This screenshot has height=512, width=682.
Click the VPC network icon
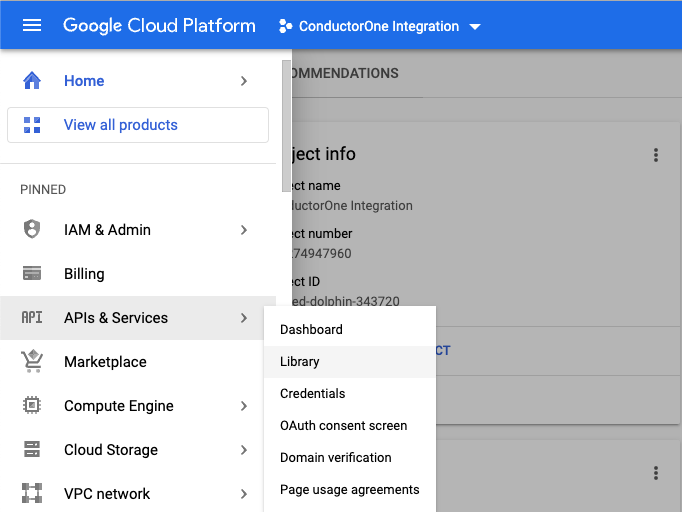(x=32, y=494)
